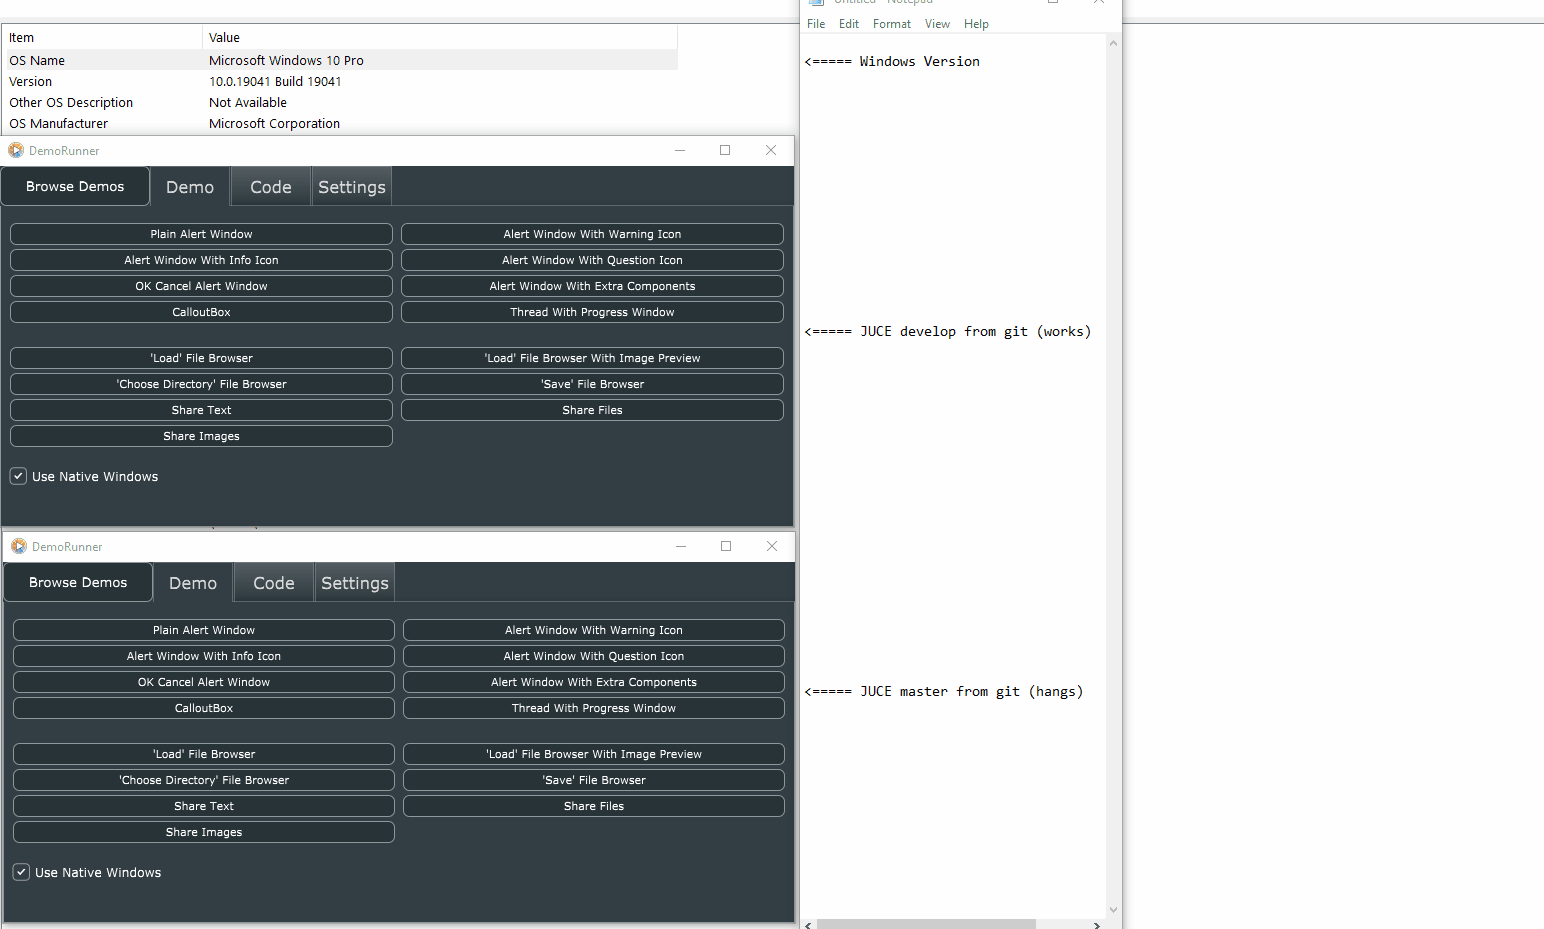The image size is (1544, 929).
Task: Open Notepad Format menu
Action: click(892, 24)
